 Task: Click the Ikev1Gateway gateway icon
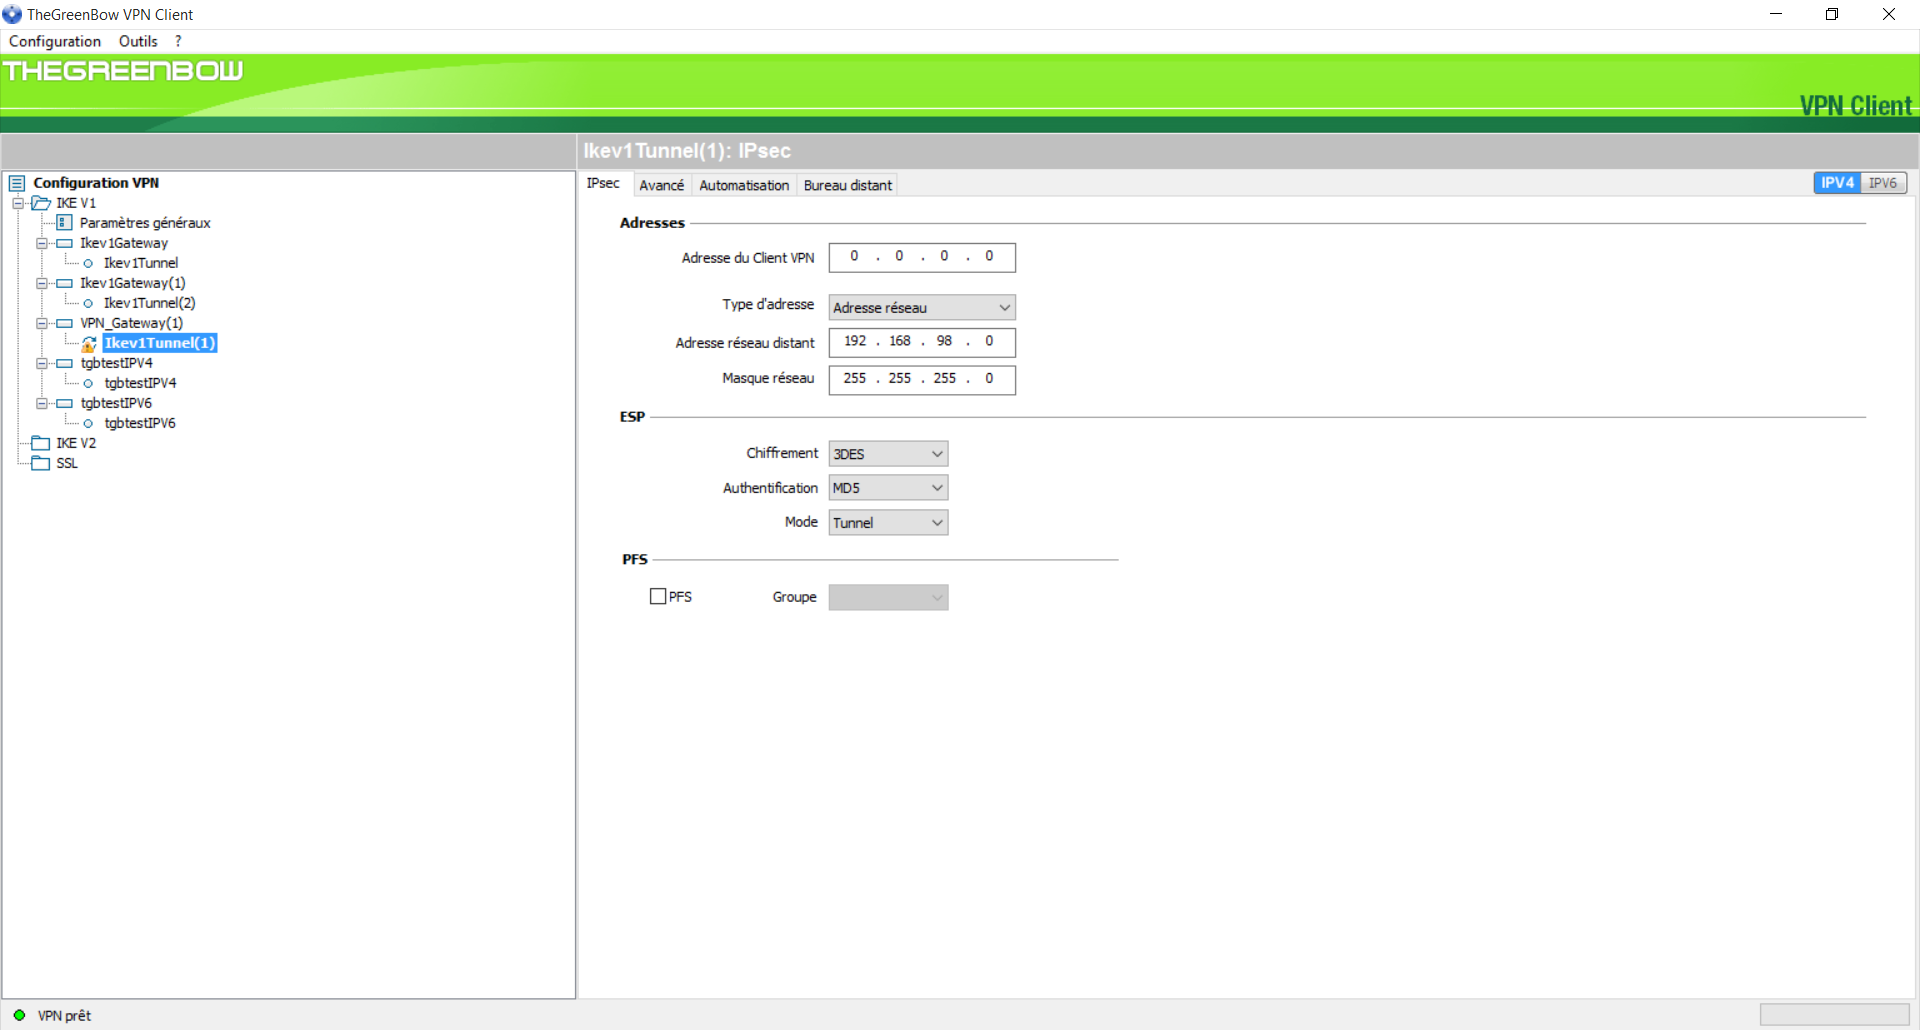coord(65,243)
